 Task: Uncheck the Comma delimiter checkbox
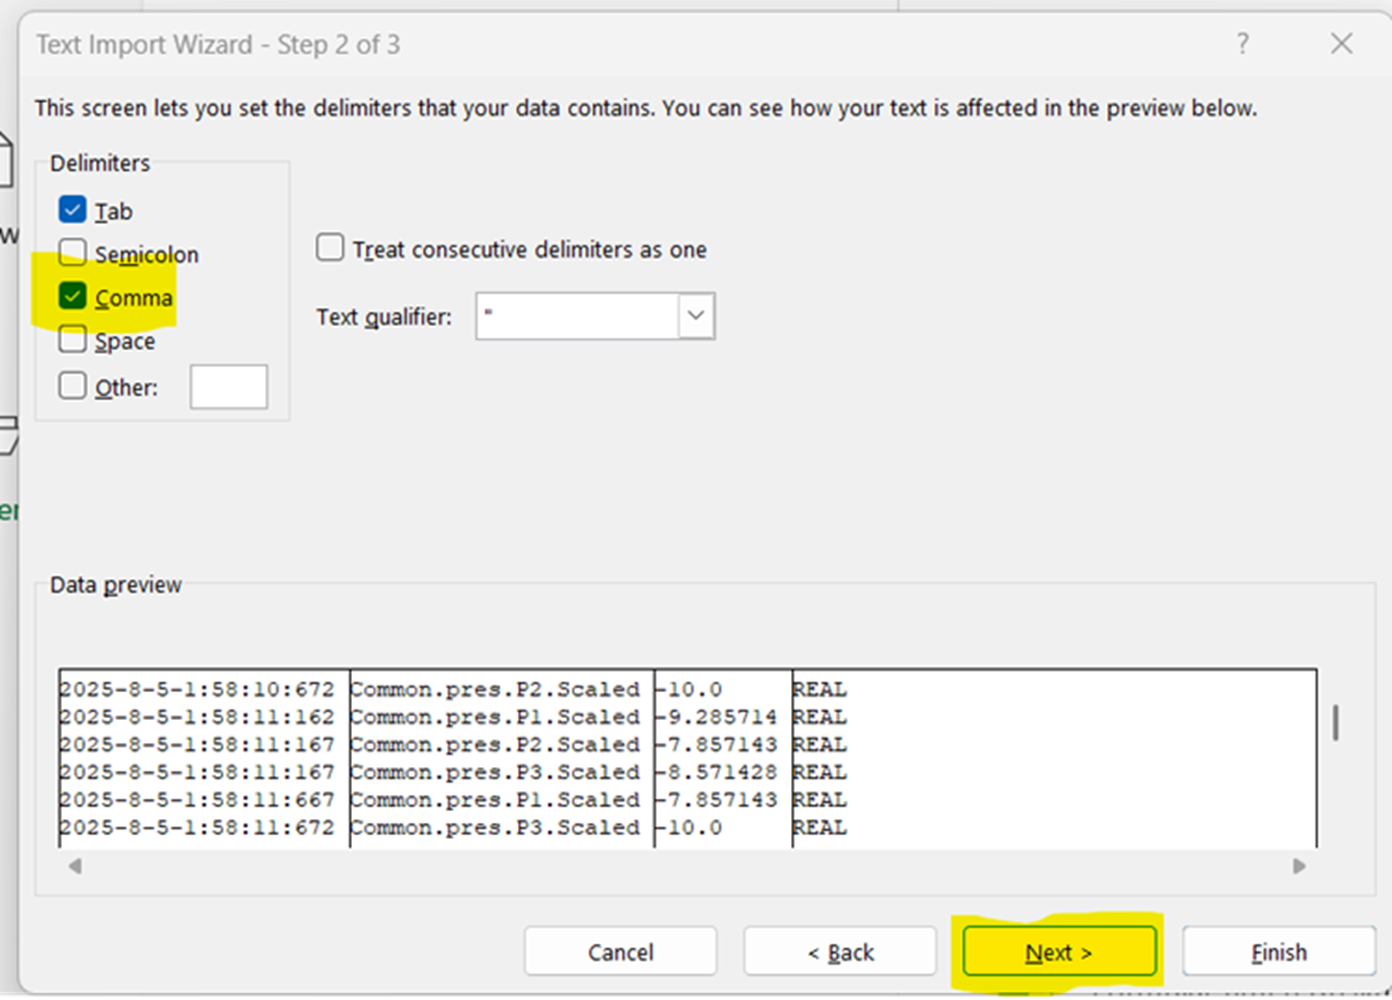[x=73, y=296]
